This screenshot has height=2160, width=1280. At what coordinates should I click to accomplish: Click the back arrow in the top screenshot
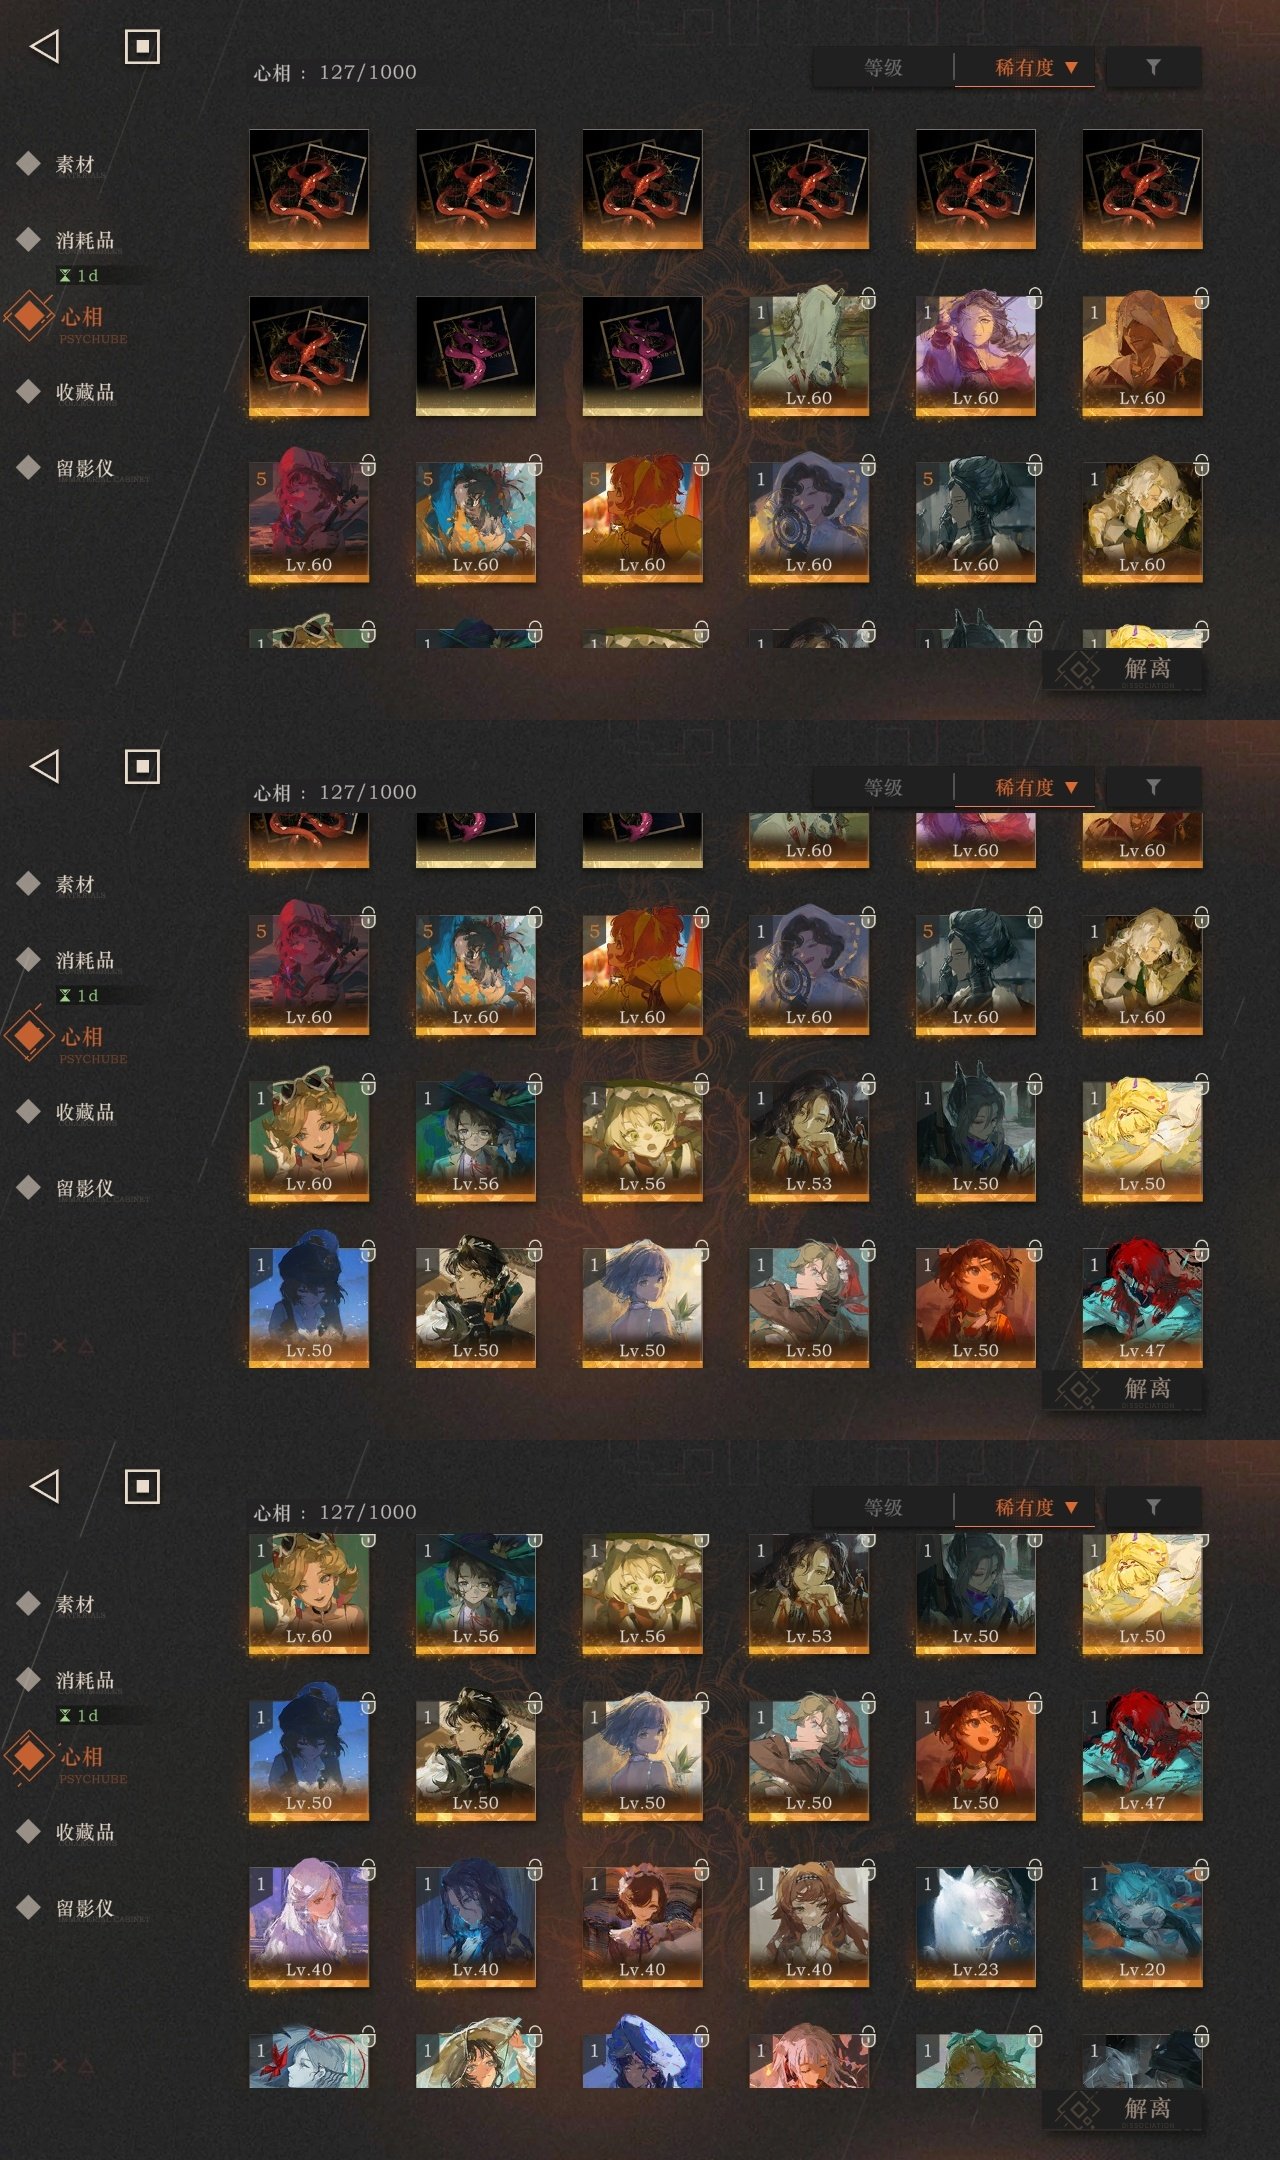pyautogui.click(x=45, y=46)
